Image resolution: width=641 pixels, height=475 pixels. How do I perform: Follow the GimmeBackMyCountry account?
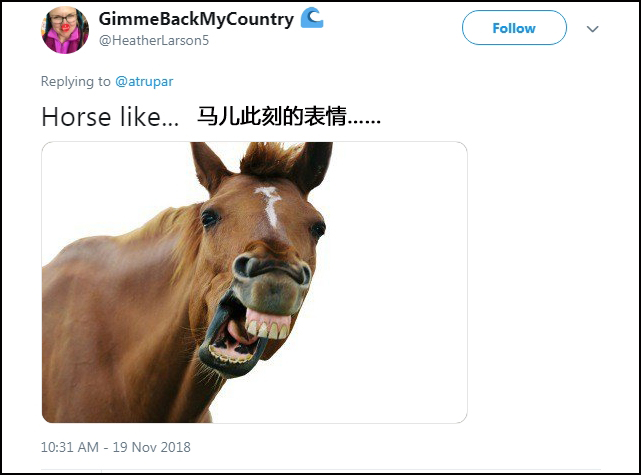514,28
